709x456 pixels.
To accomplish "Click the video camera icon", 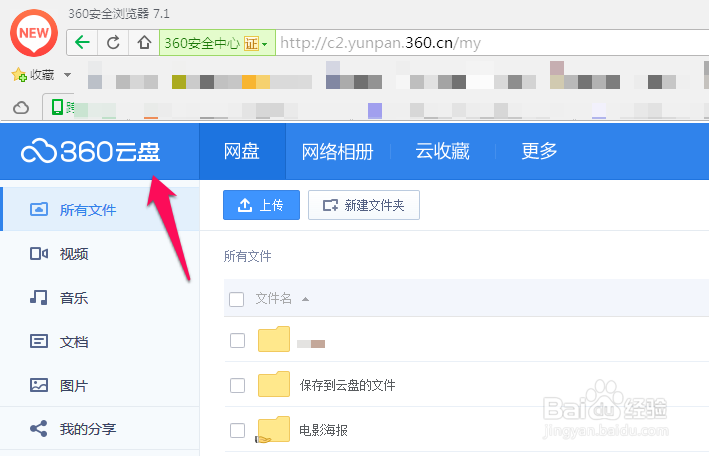I will click(x=39, y=254).
